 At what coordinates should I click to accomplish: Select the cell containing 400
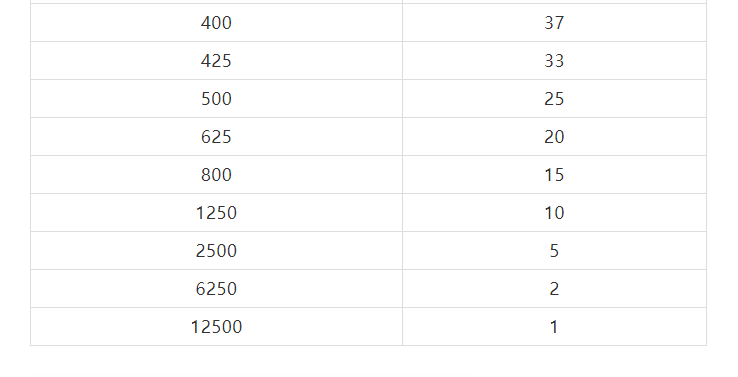click(217, 23)
